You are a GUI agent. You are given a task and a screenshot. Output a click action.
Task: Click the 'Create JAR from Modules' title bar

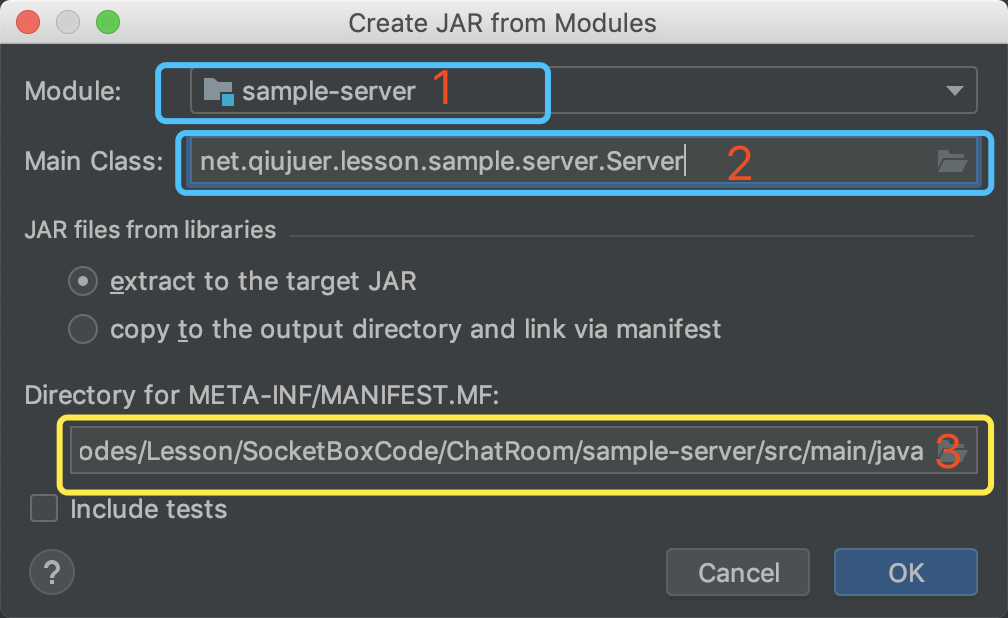coord(502,22)
